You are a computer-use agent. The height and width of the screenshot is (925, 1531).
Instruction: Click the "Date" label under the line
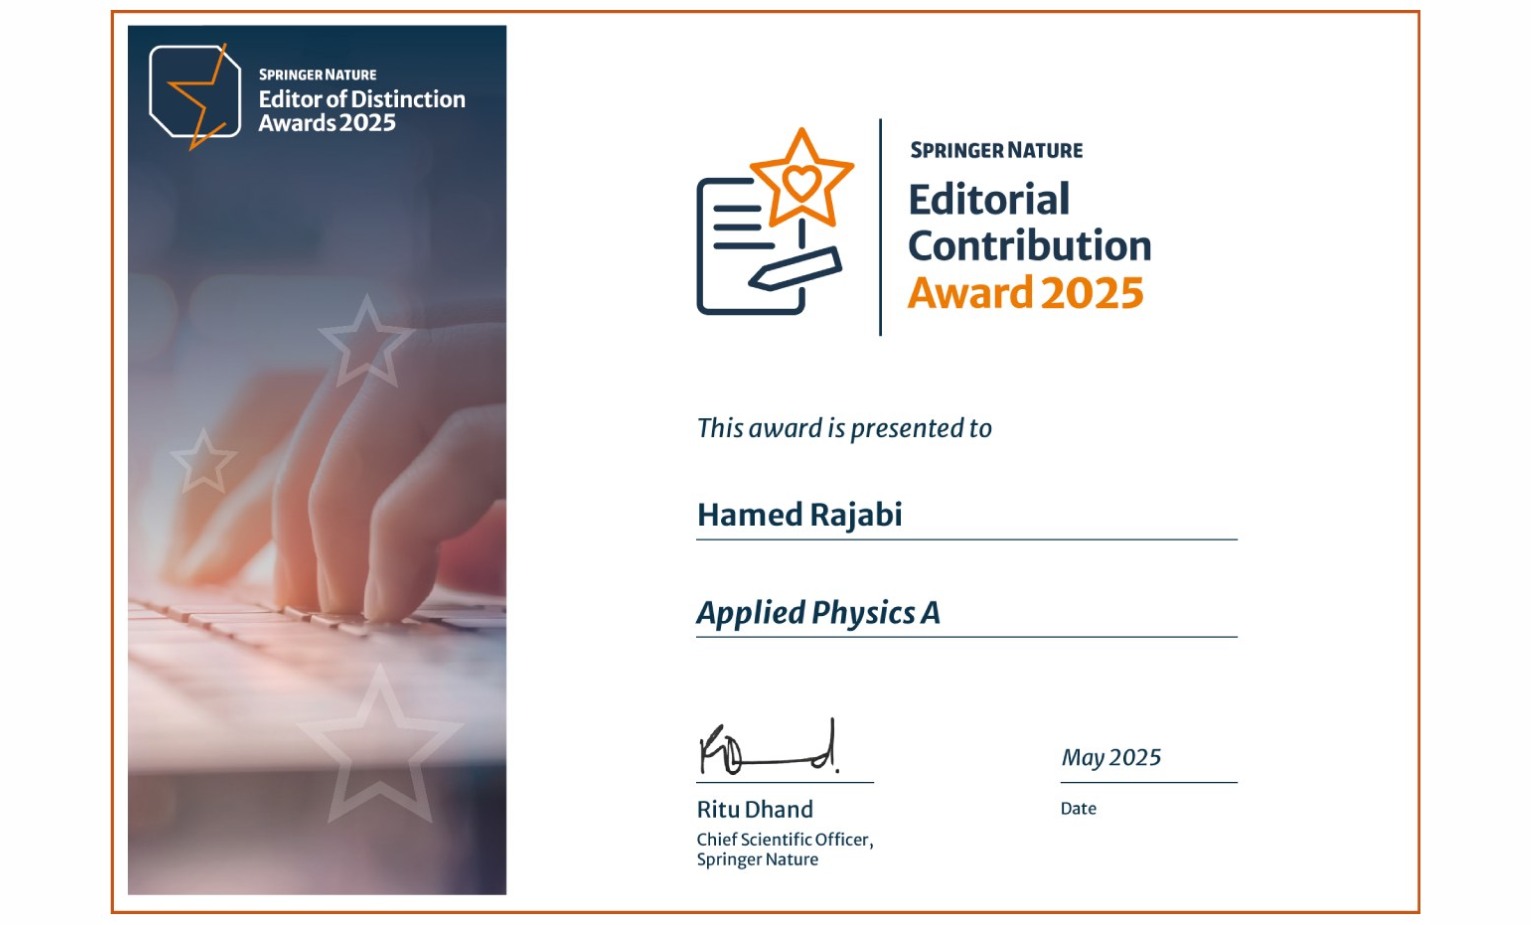tap(1078, 808)
